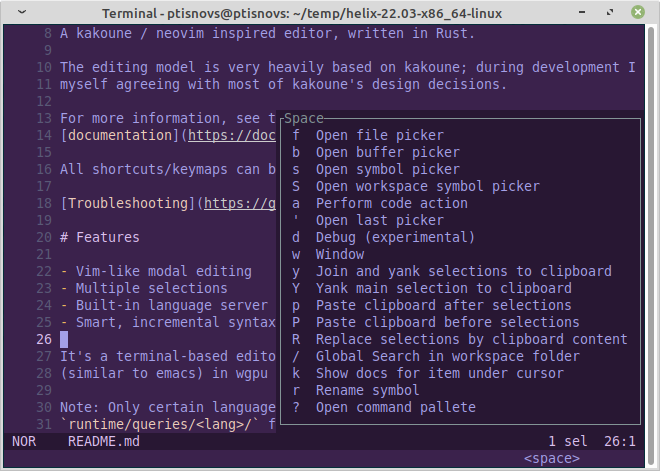Image resolution: width=660 pixels, height=471 pixels.
Task: Choose 'Debug (experimental)' entry
Action: point(383,237)
